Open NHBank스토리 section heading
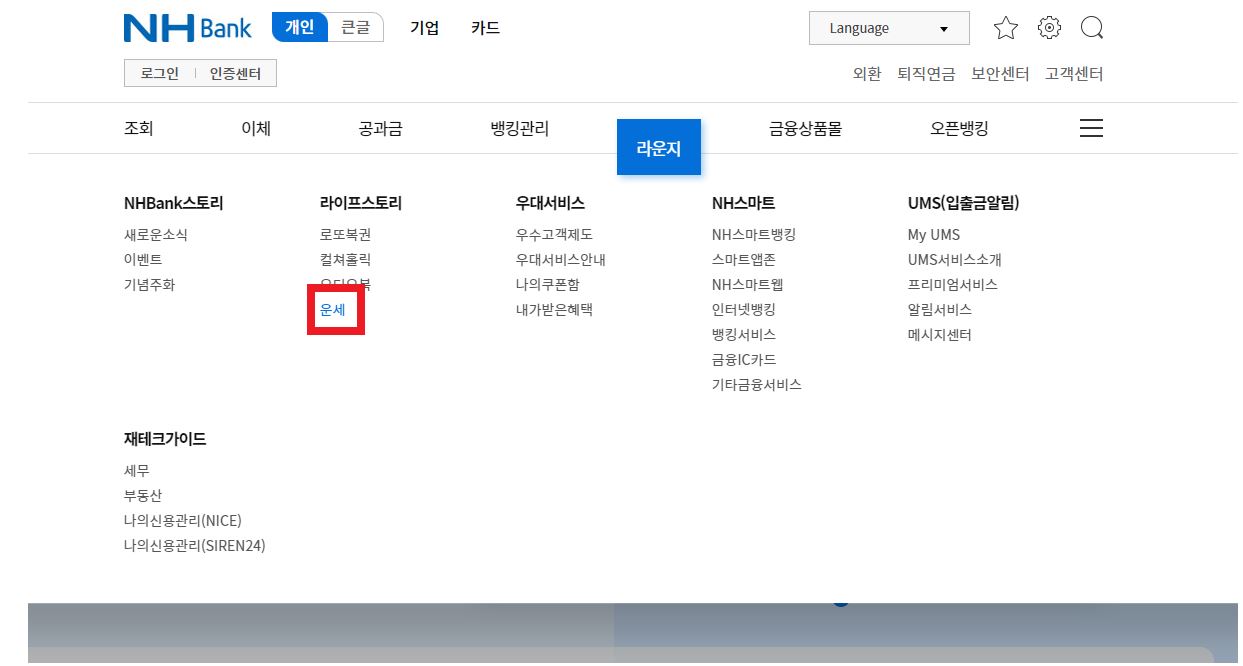The width and height of the screenshot is (1243, 666). (174, 203)
